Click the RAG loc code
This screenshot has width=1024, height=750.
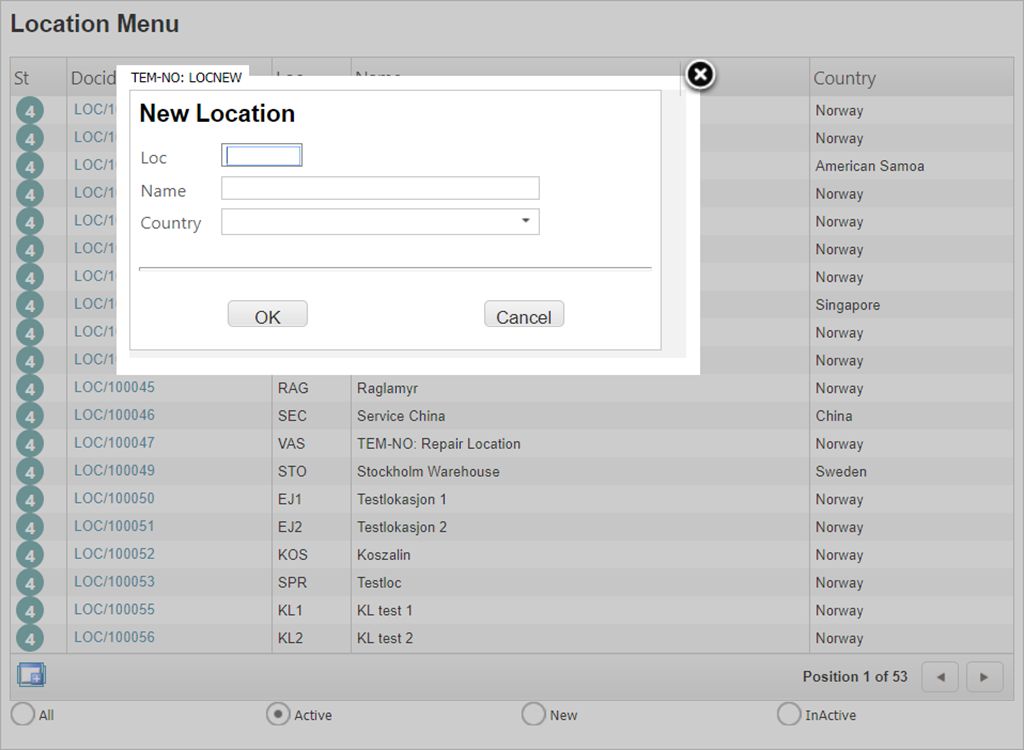(293, 388)
